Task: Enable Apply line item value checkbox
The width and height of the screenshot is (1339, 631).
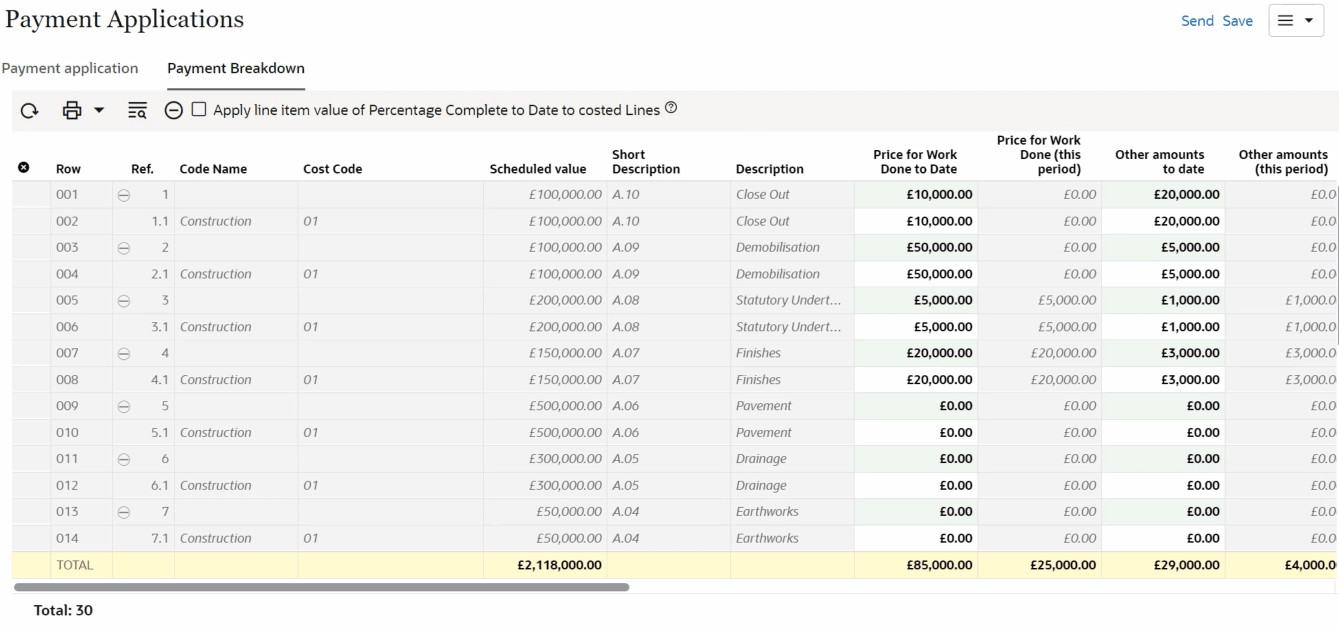Action: tap(198, 110)
